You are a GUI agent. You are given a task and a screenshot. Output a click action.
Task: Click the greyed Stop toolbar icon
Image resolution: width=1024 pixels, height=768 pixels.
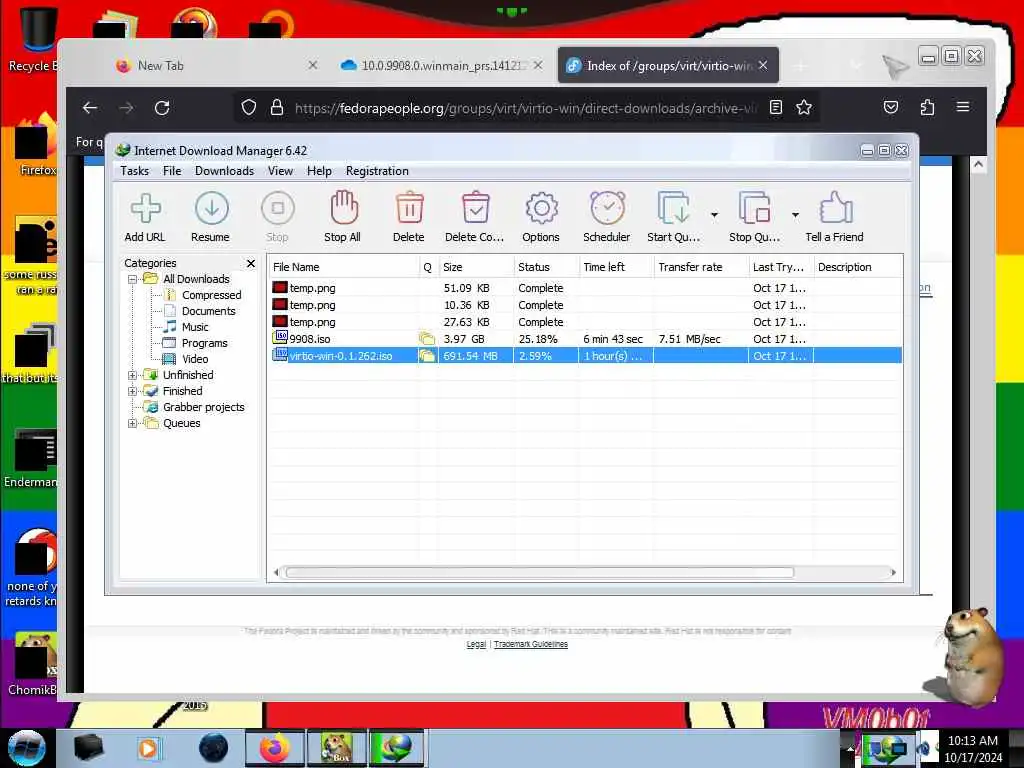point(278,217)
